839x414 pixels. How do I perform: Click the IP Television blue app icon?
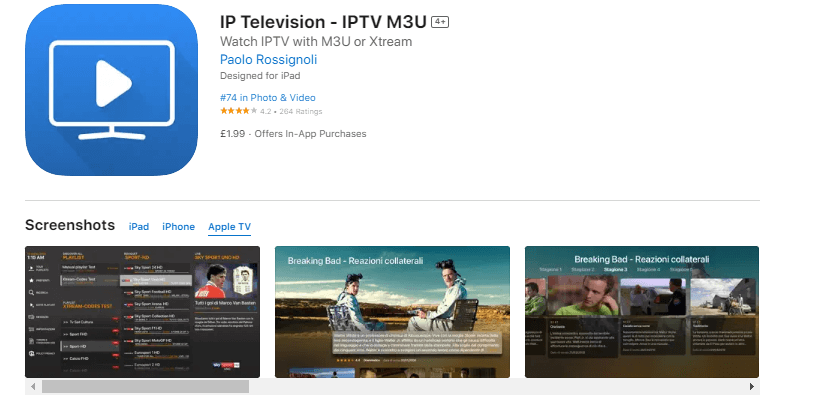(x=111, y=90)
